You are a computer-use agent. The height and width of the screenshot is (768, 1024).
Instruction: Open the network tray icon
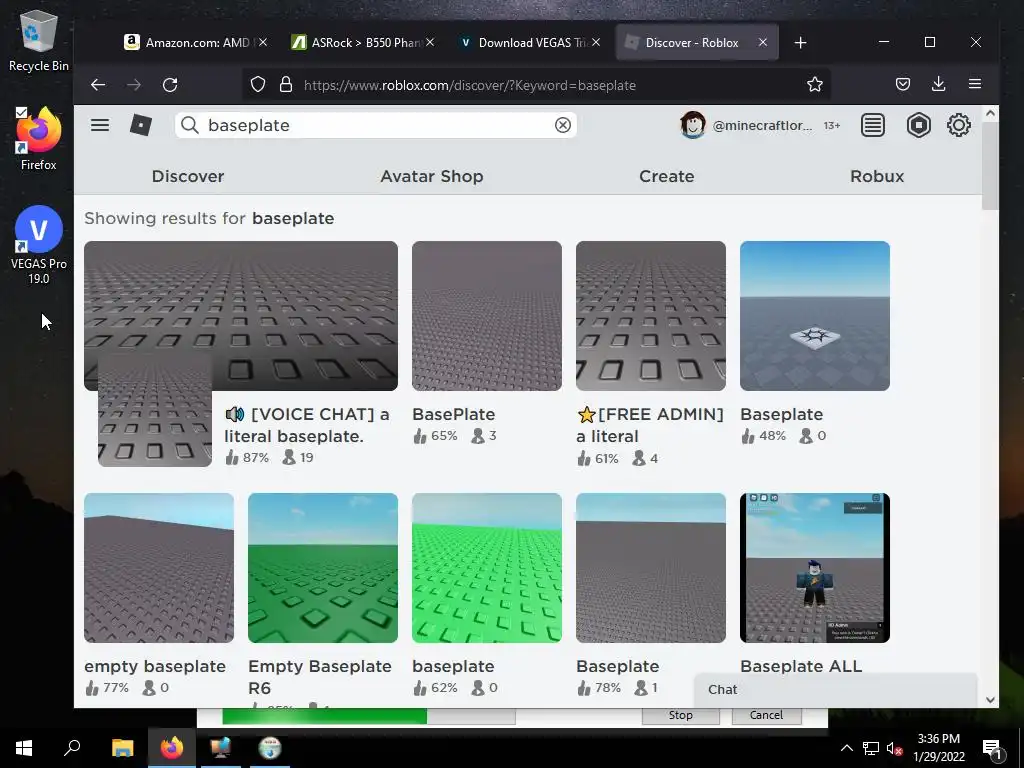(871, 748)
